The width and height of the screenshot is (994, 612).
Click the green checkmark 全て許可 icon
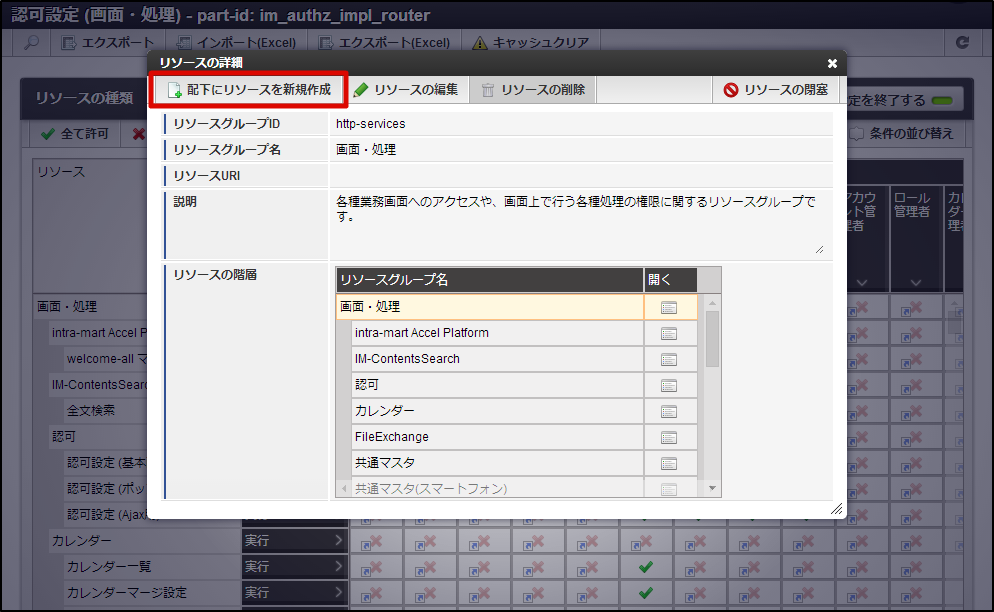(x=49, y=135)
